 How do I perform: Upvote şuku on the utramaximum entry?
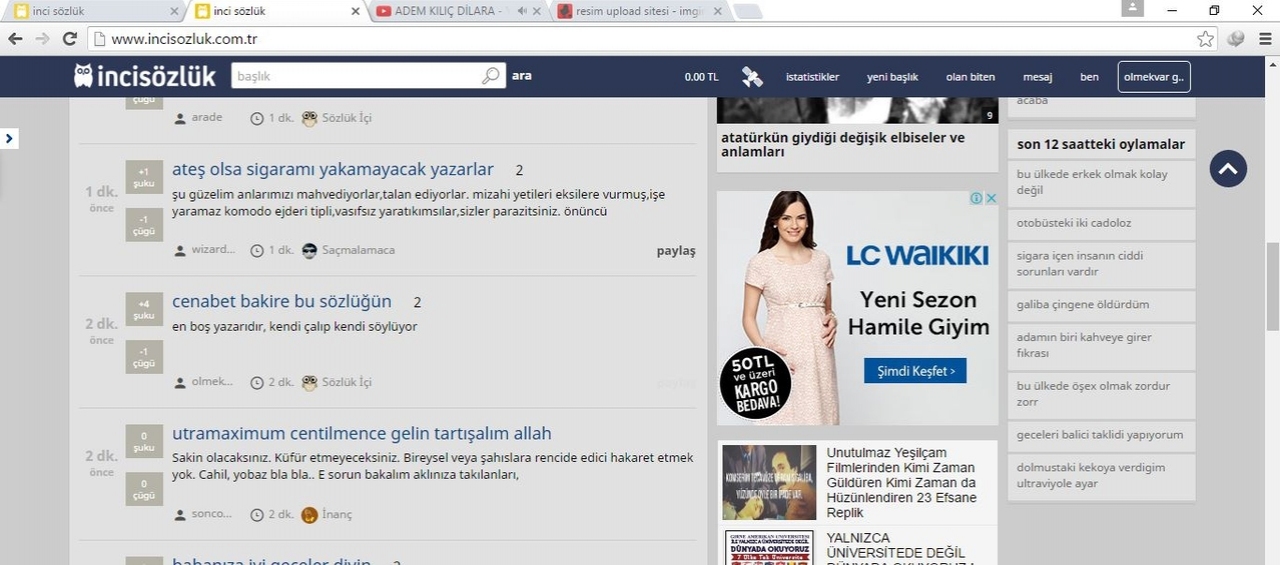point(144,442)
